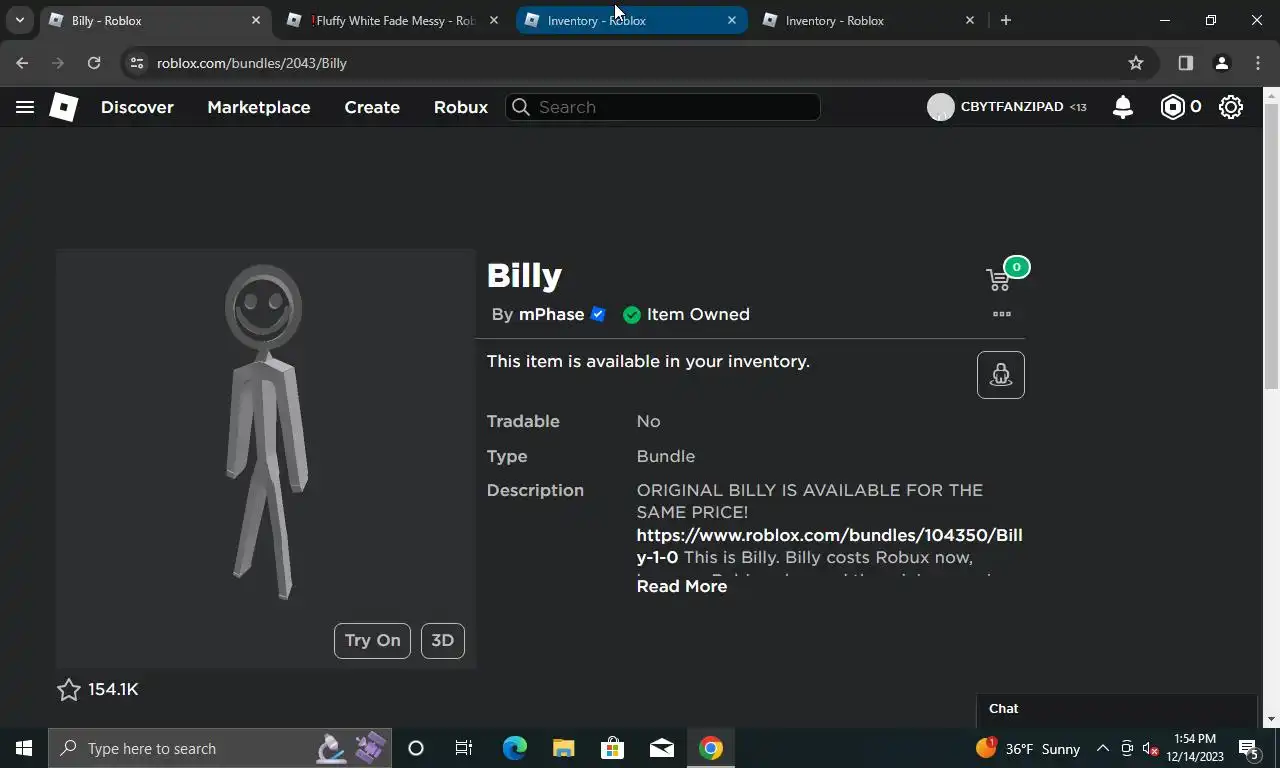Open the original Billy bundle URL link

pos(829,546)
